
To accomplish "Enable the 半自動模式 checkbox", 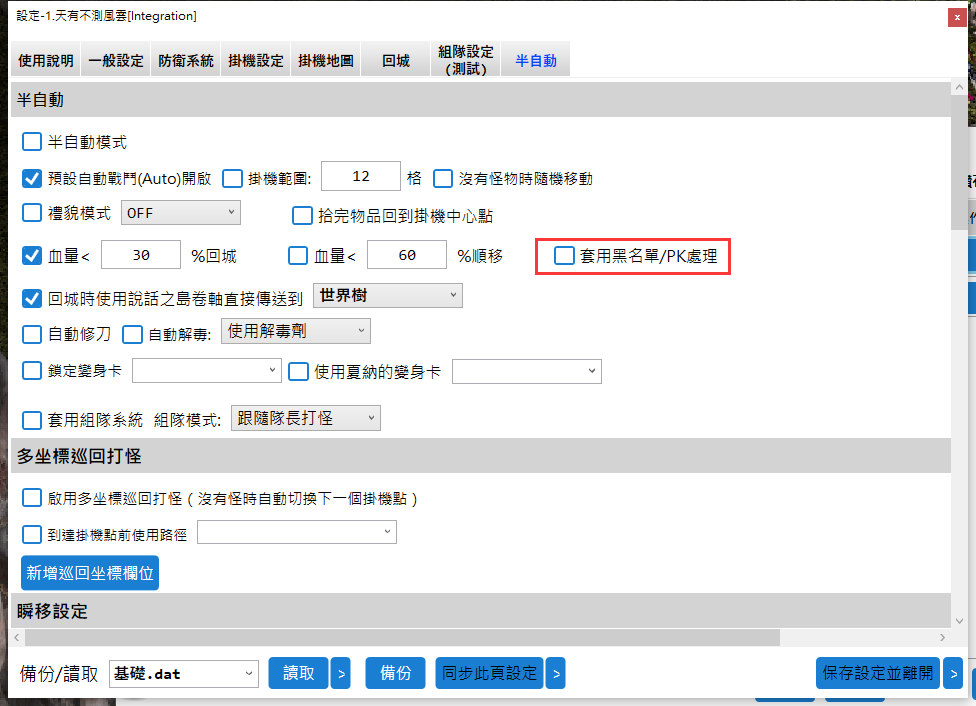I will (32, 142).
